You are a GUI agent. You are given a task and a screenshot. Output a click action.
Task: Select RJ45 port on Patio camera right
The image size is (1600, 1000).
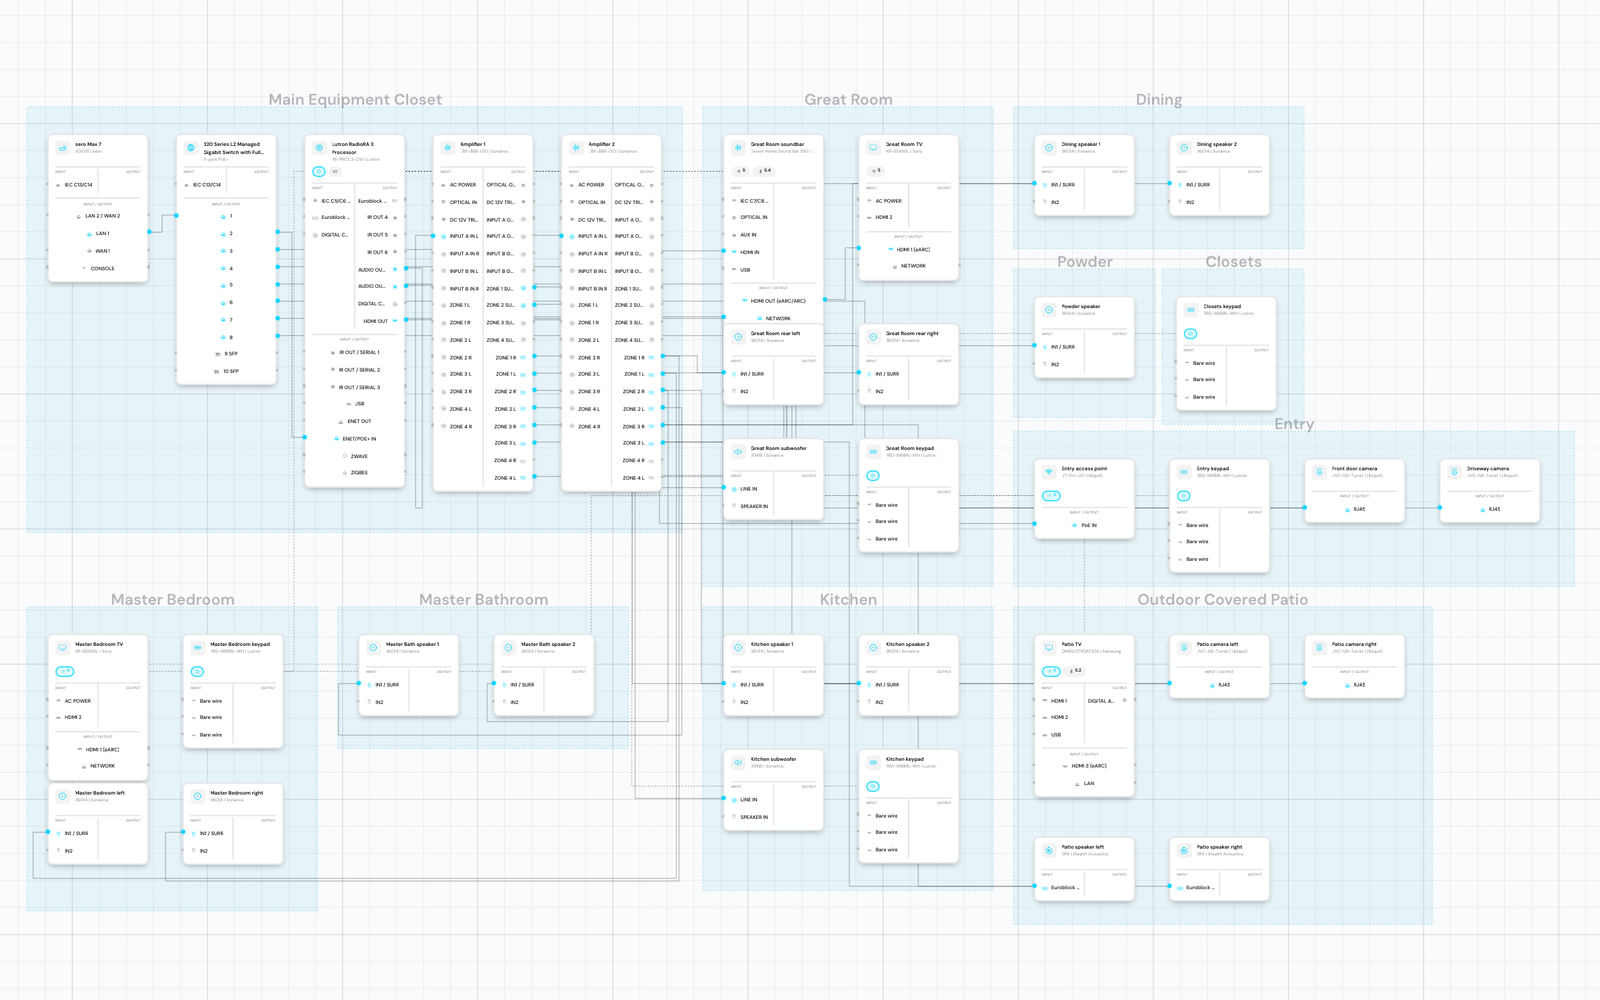coord(1354,685)
